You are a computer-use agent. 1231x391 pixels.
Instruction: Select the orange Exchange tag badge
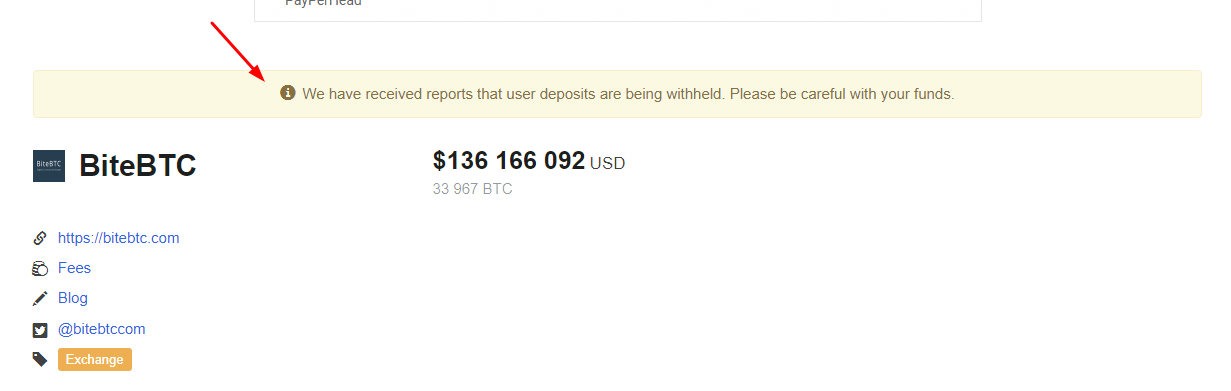(x=95, y=359)
